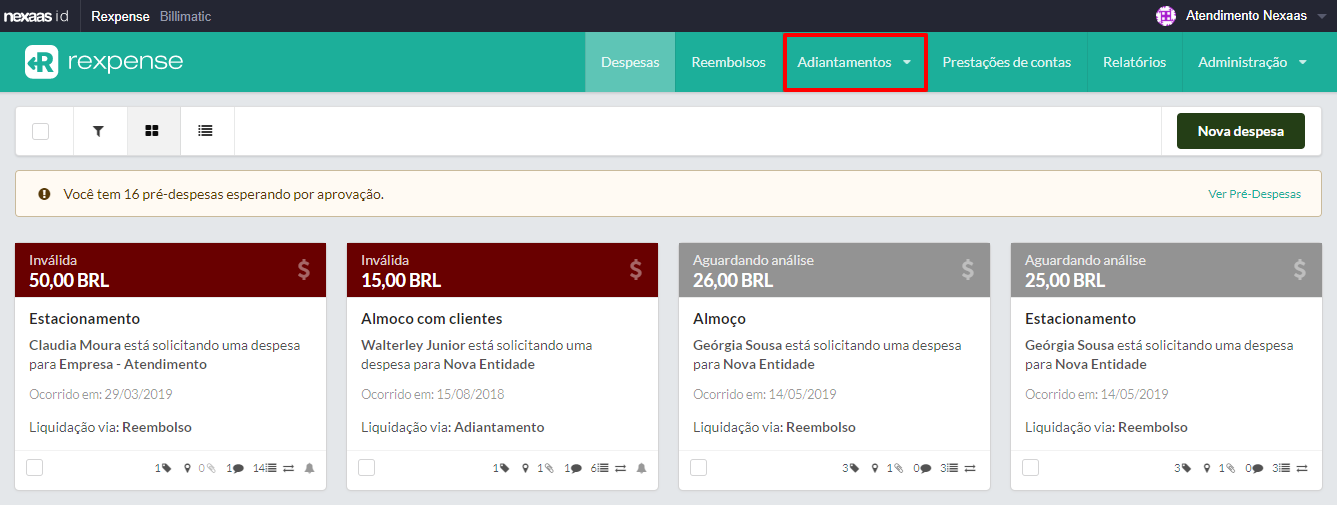Screen dimensions: 1337x505
Task: Open comments bubble on 26,00 BRL card
Action: tap(925, 468)
